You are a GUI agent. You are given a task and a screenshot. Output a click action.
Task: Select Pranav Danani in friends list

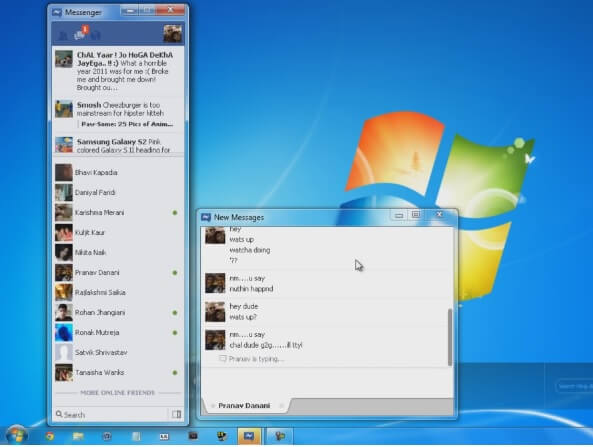click(x=118, y=273)
